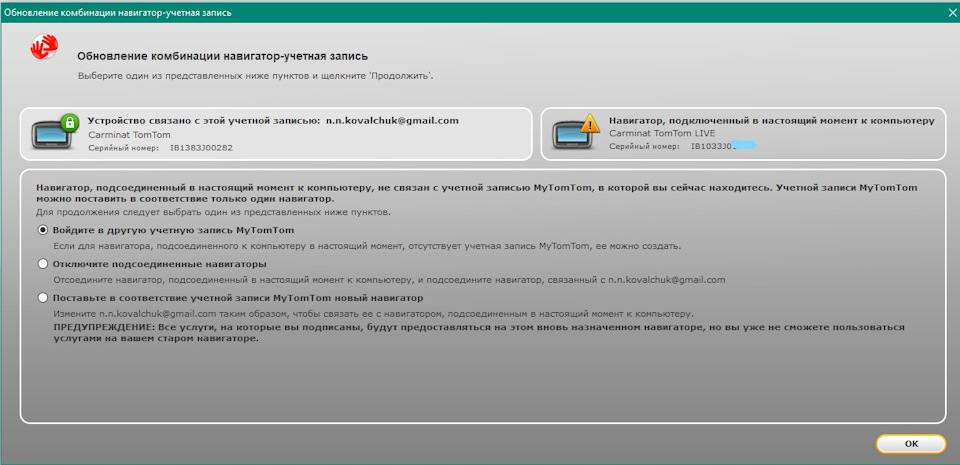
Task: Select 'Отключите подсоединенные навигаторы' radio button
Action: point(43,264)
